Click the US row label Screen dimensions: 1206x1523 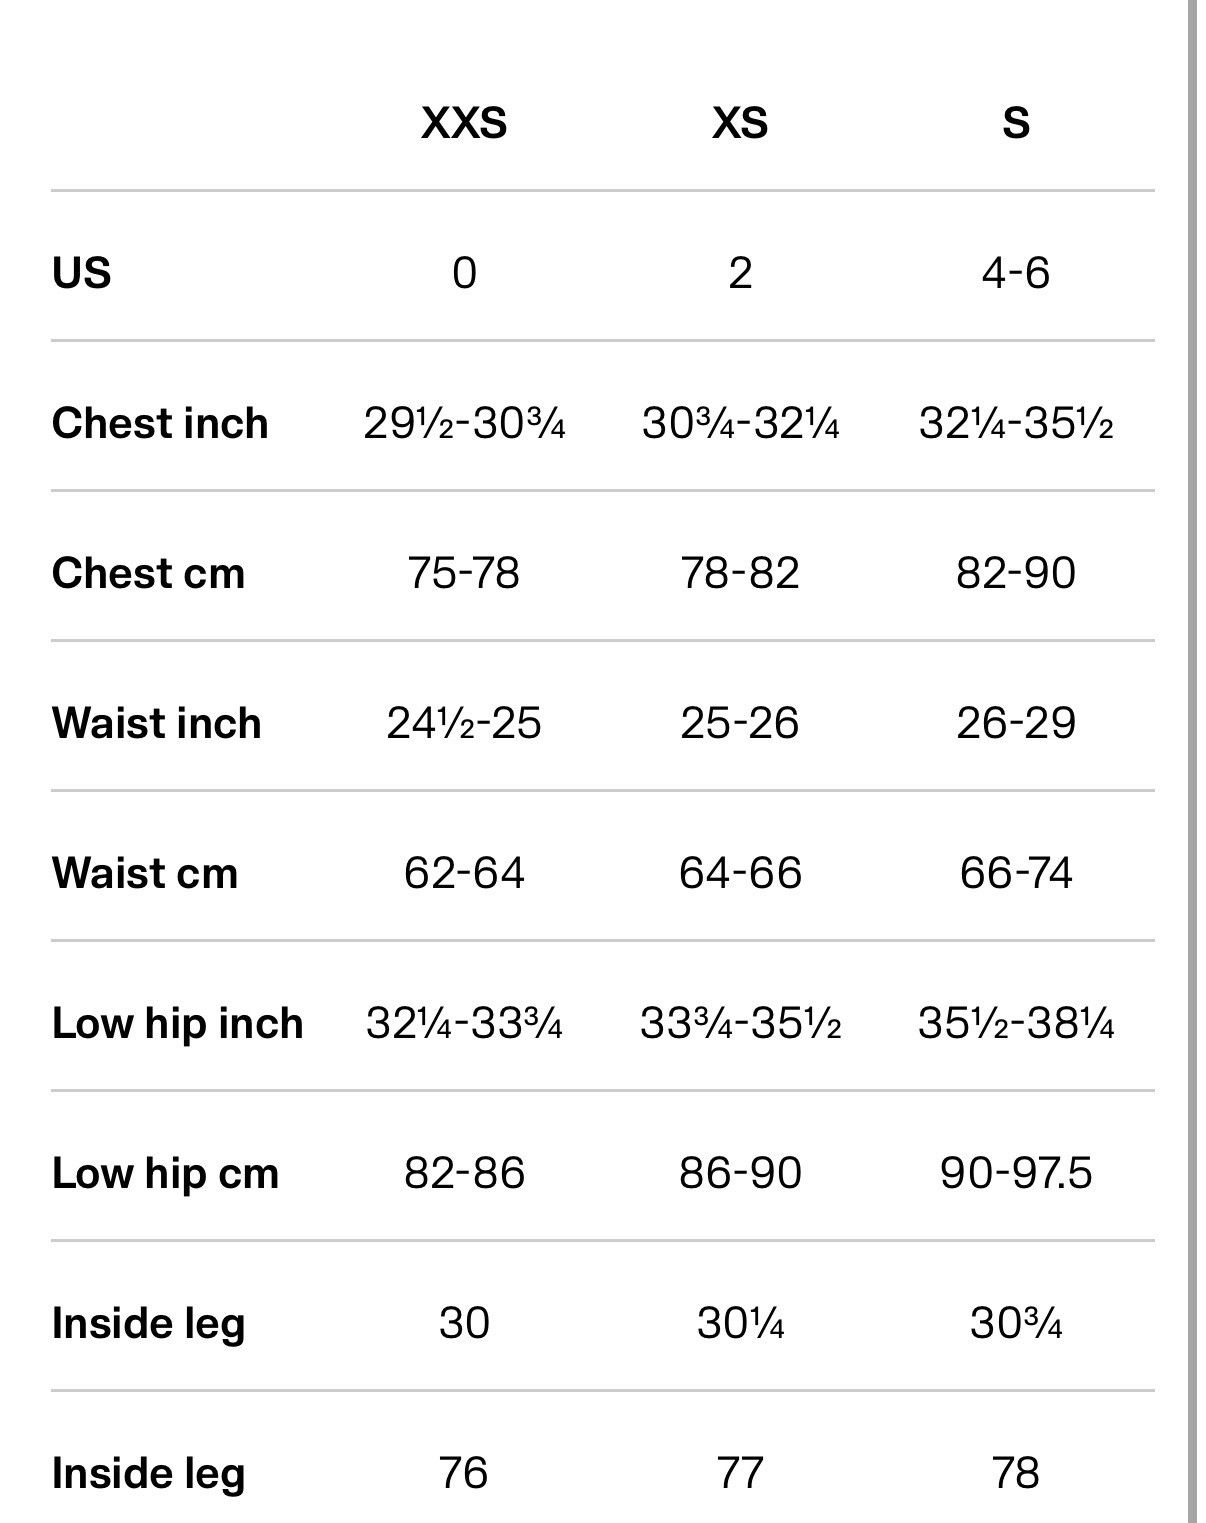coord(81,272)
